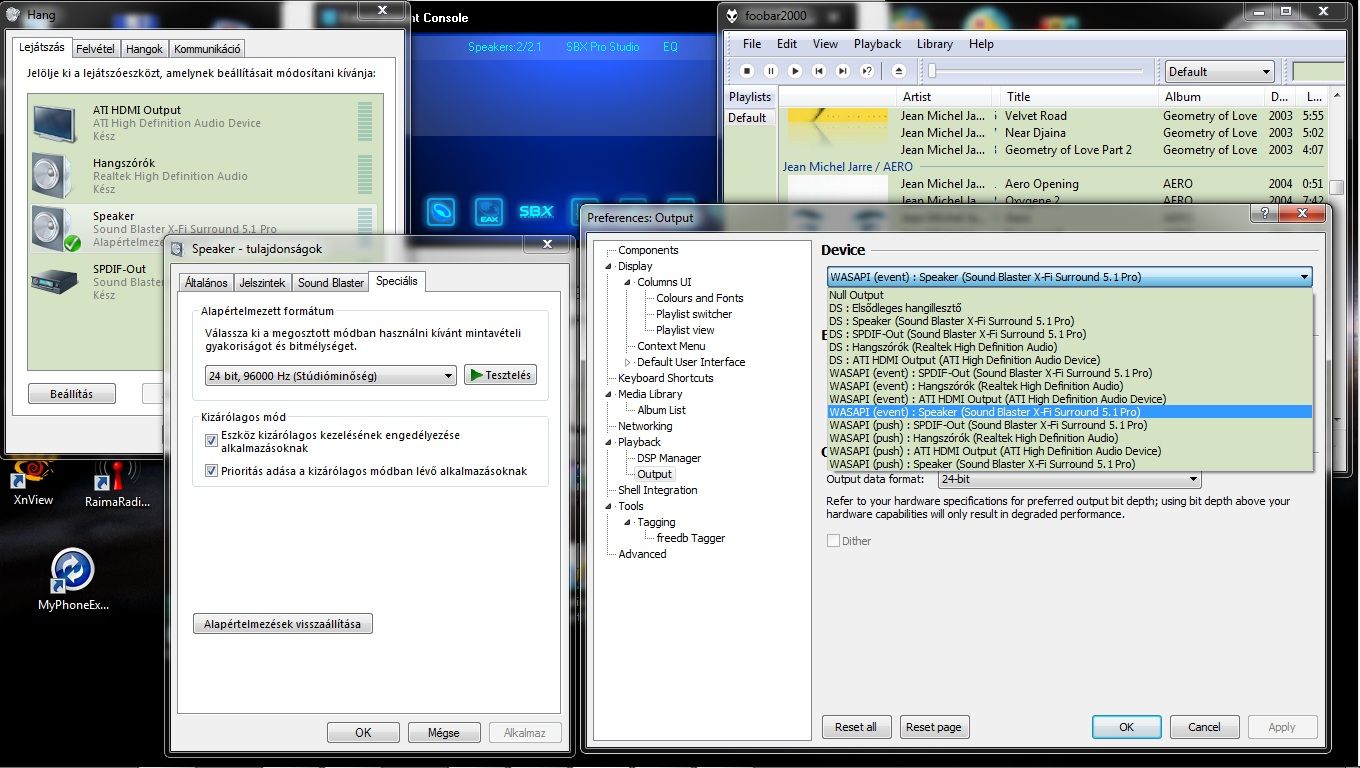
Task: Collapse the Tagging tree node
Action: pos(628,522)
